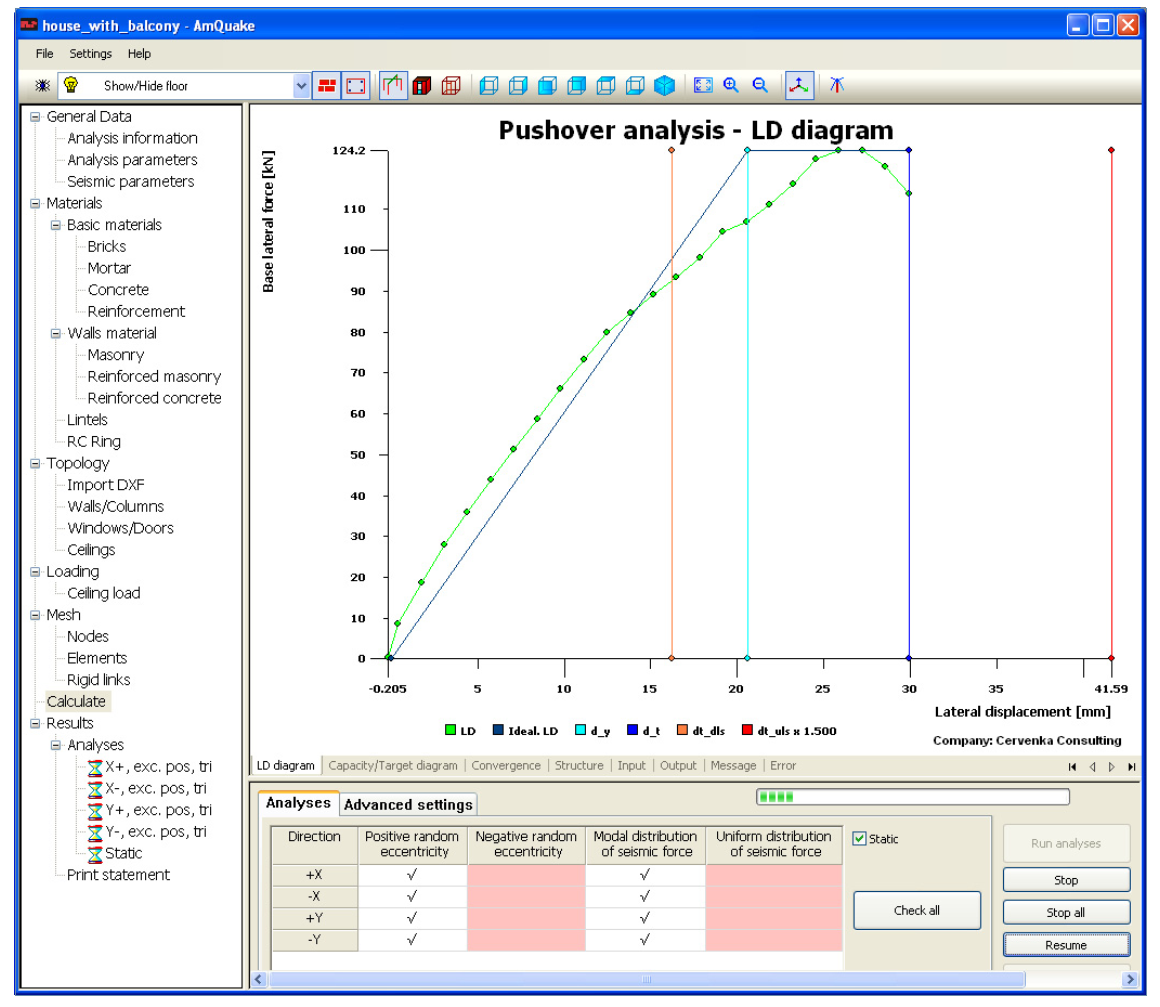Click the red brick wall display icon
This screenshot has height=1007, width=1160.
[x=327, y=86]
